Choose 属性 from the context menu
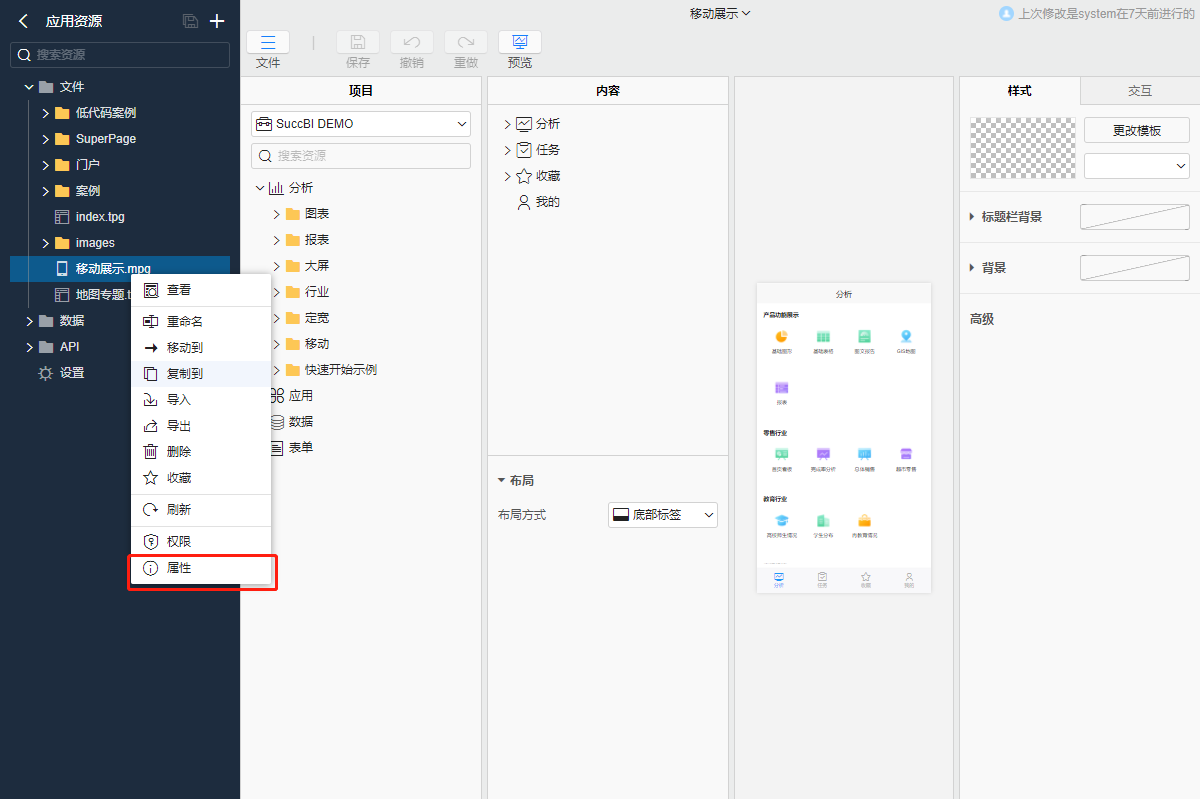Viewport: 1200px width, 799px height. coord(180,568)
